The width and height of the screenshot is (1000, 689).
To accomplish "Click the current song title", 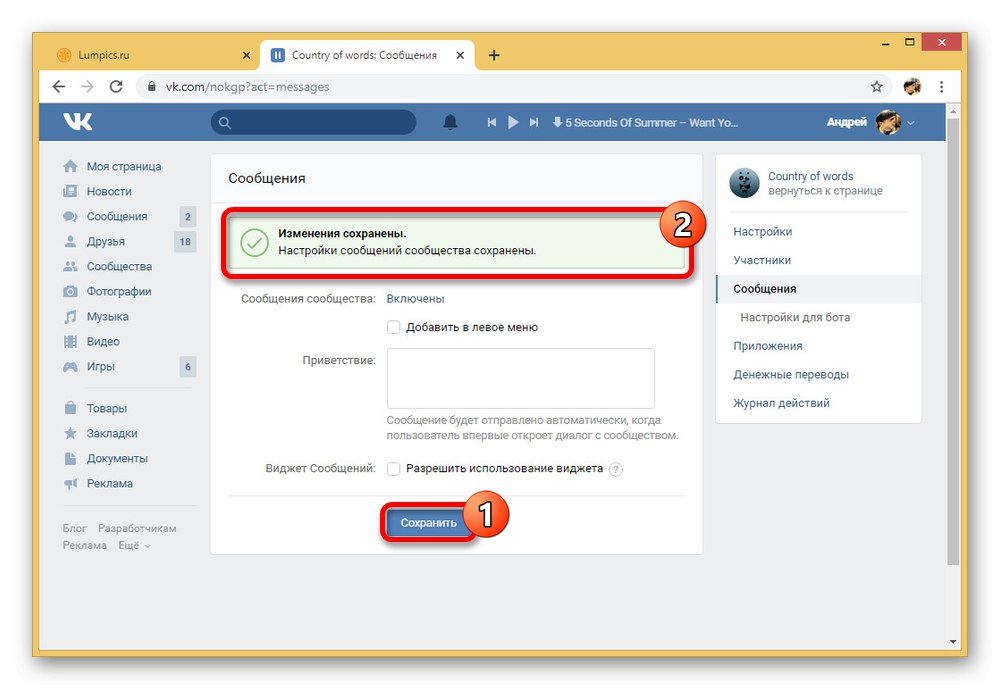I will (651, 122).
